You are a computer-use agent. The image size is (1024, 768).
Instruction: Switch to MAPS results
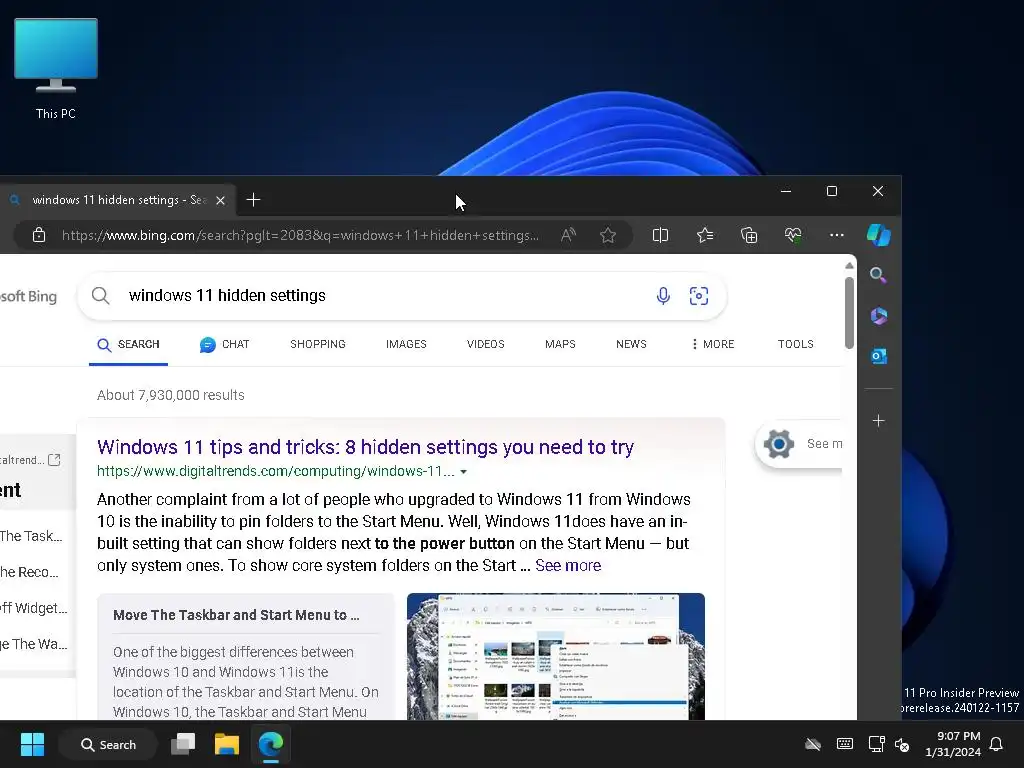point(560,344)
